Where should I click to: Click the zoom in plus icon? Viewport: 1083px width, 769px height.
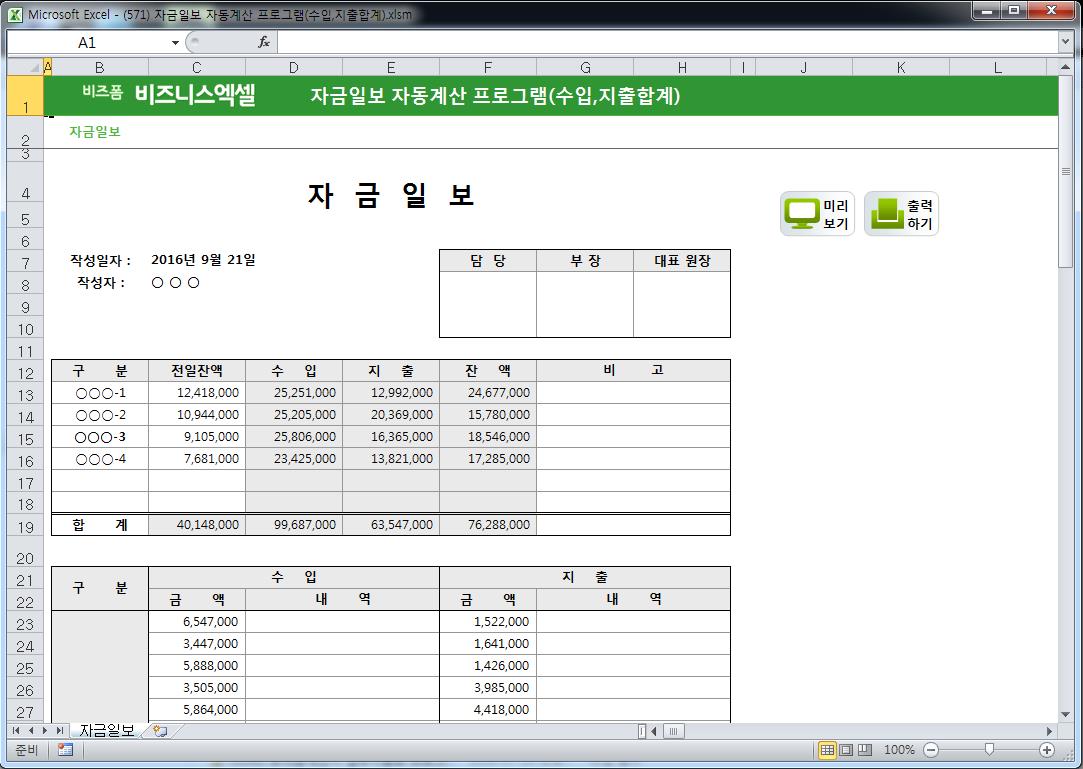tap(1047, 749)
